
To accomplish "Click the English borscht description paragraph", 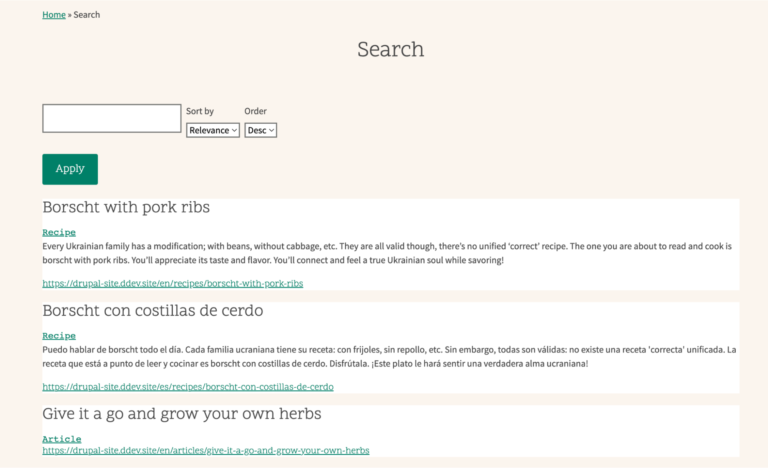I will pyautogui.click(x=387, y=253).
